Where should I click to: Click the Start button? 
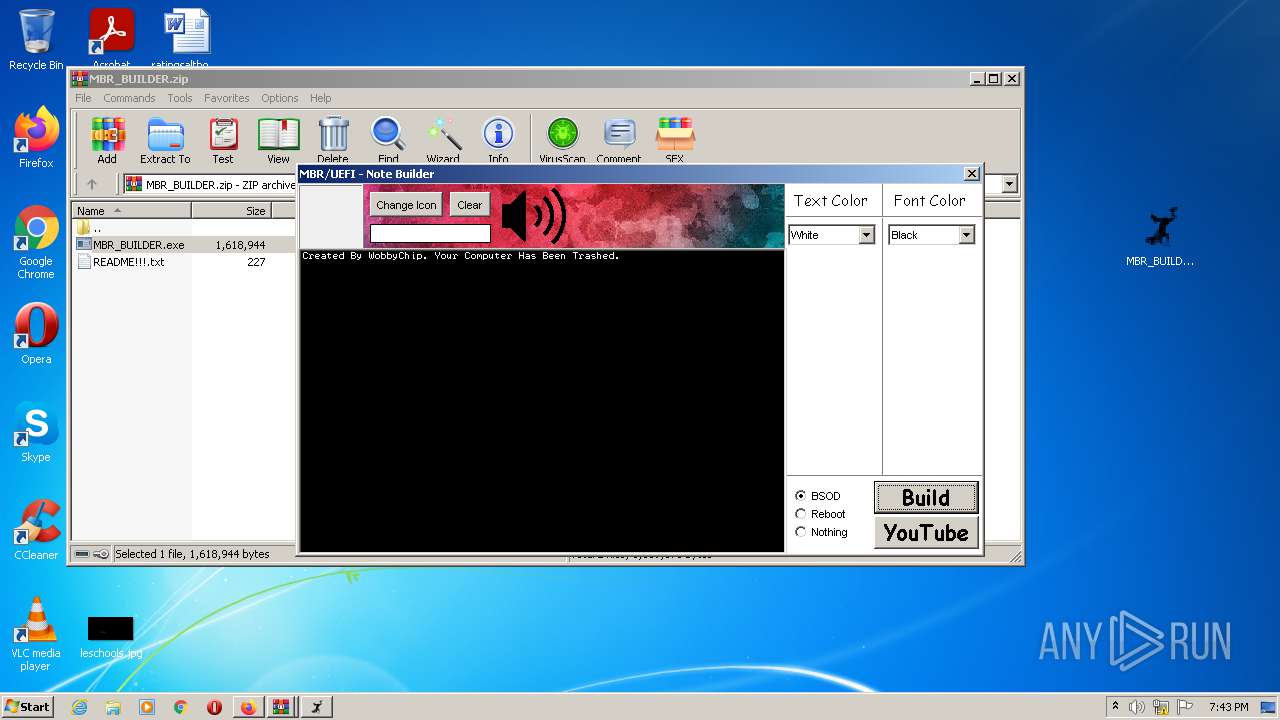click(27, 707)
